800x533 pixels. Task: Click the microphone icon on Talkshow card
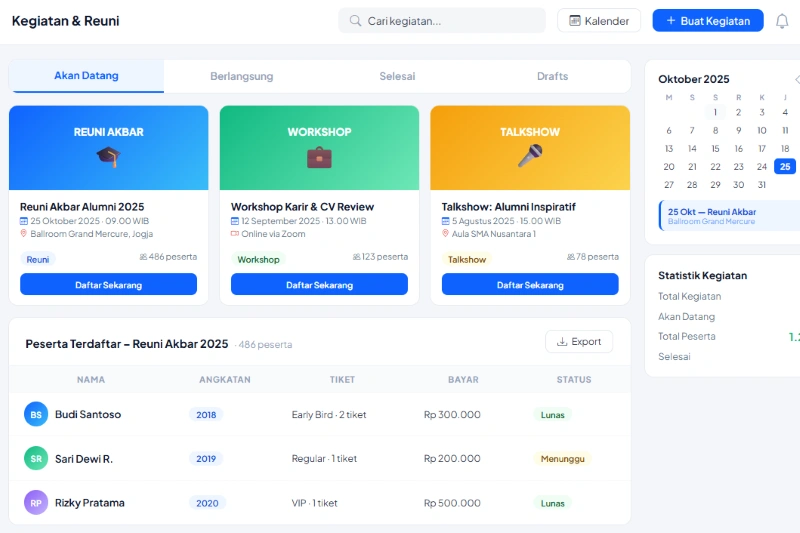click(x=530, y=156)
